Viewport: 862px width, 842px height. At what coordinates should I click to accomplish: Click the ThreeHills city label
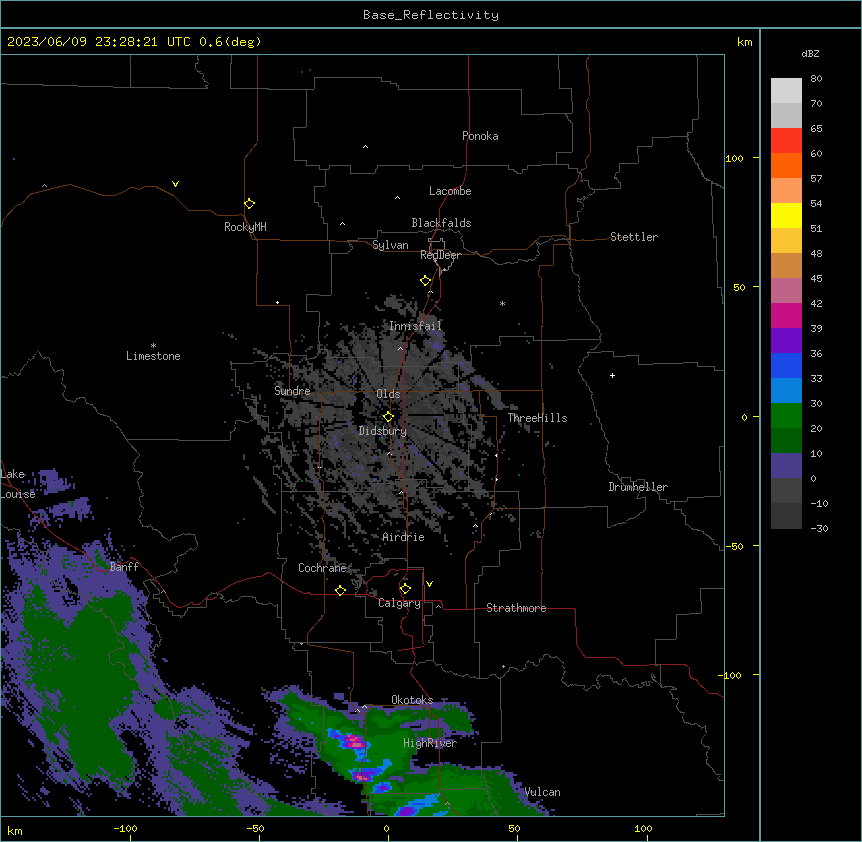click(537, 418)
